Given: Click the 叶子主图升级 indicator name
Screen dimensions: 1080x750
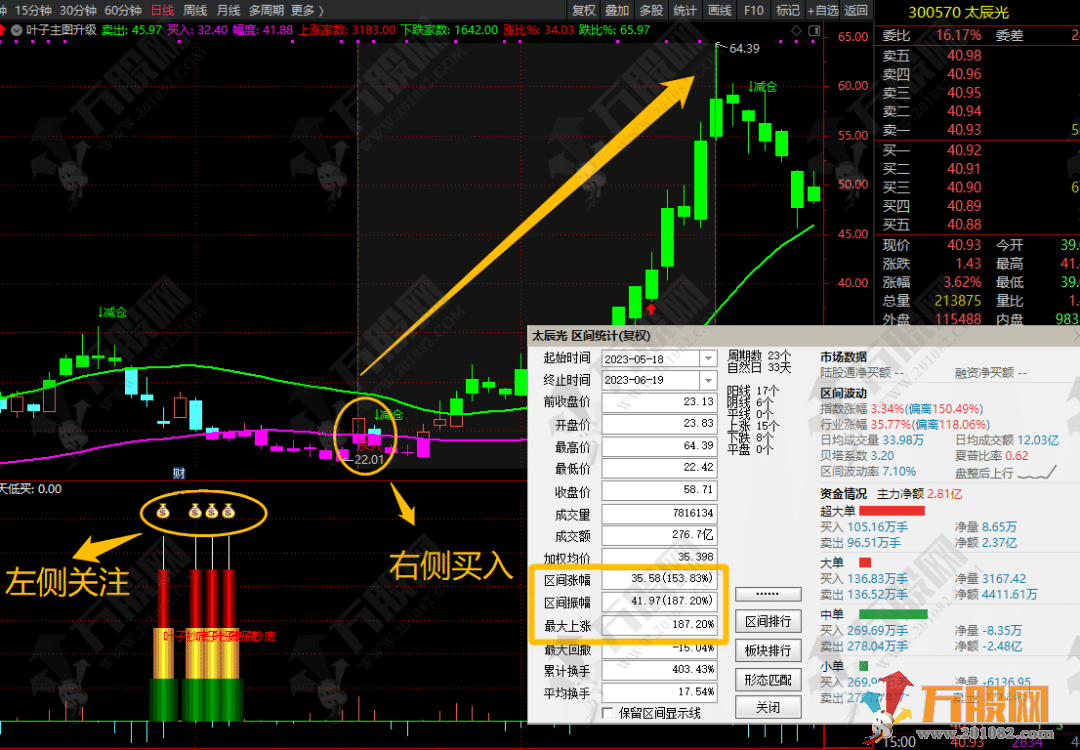Looking at the screenshot, I should (x=61, y=30).
